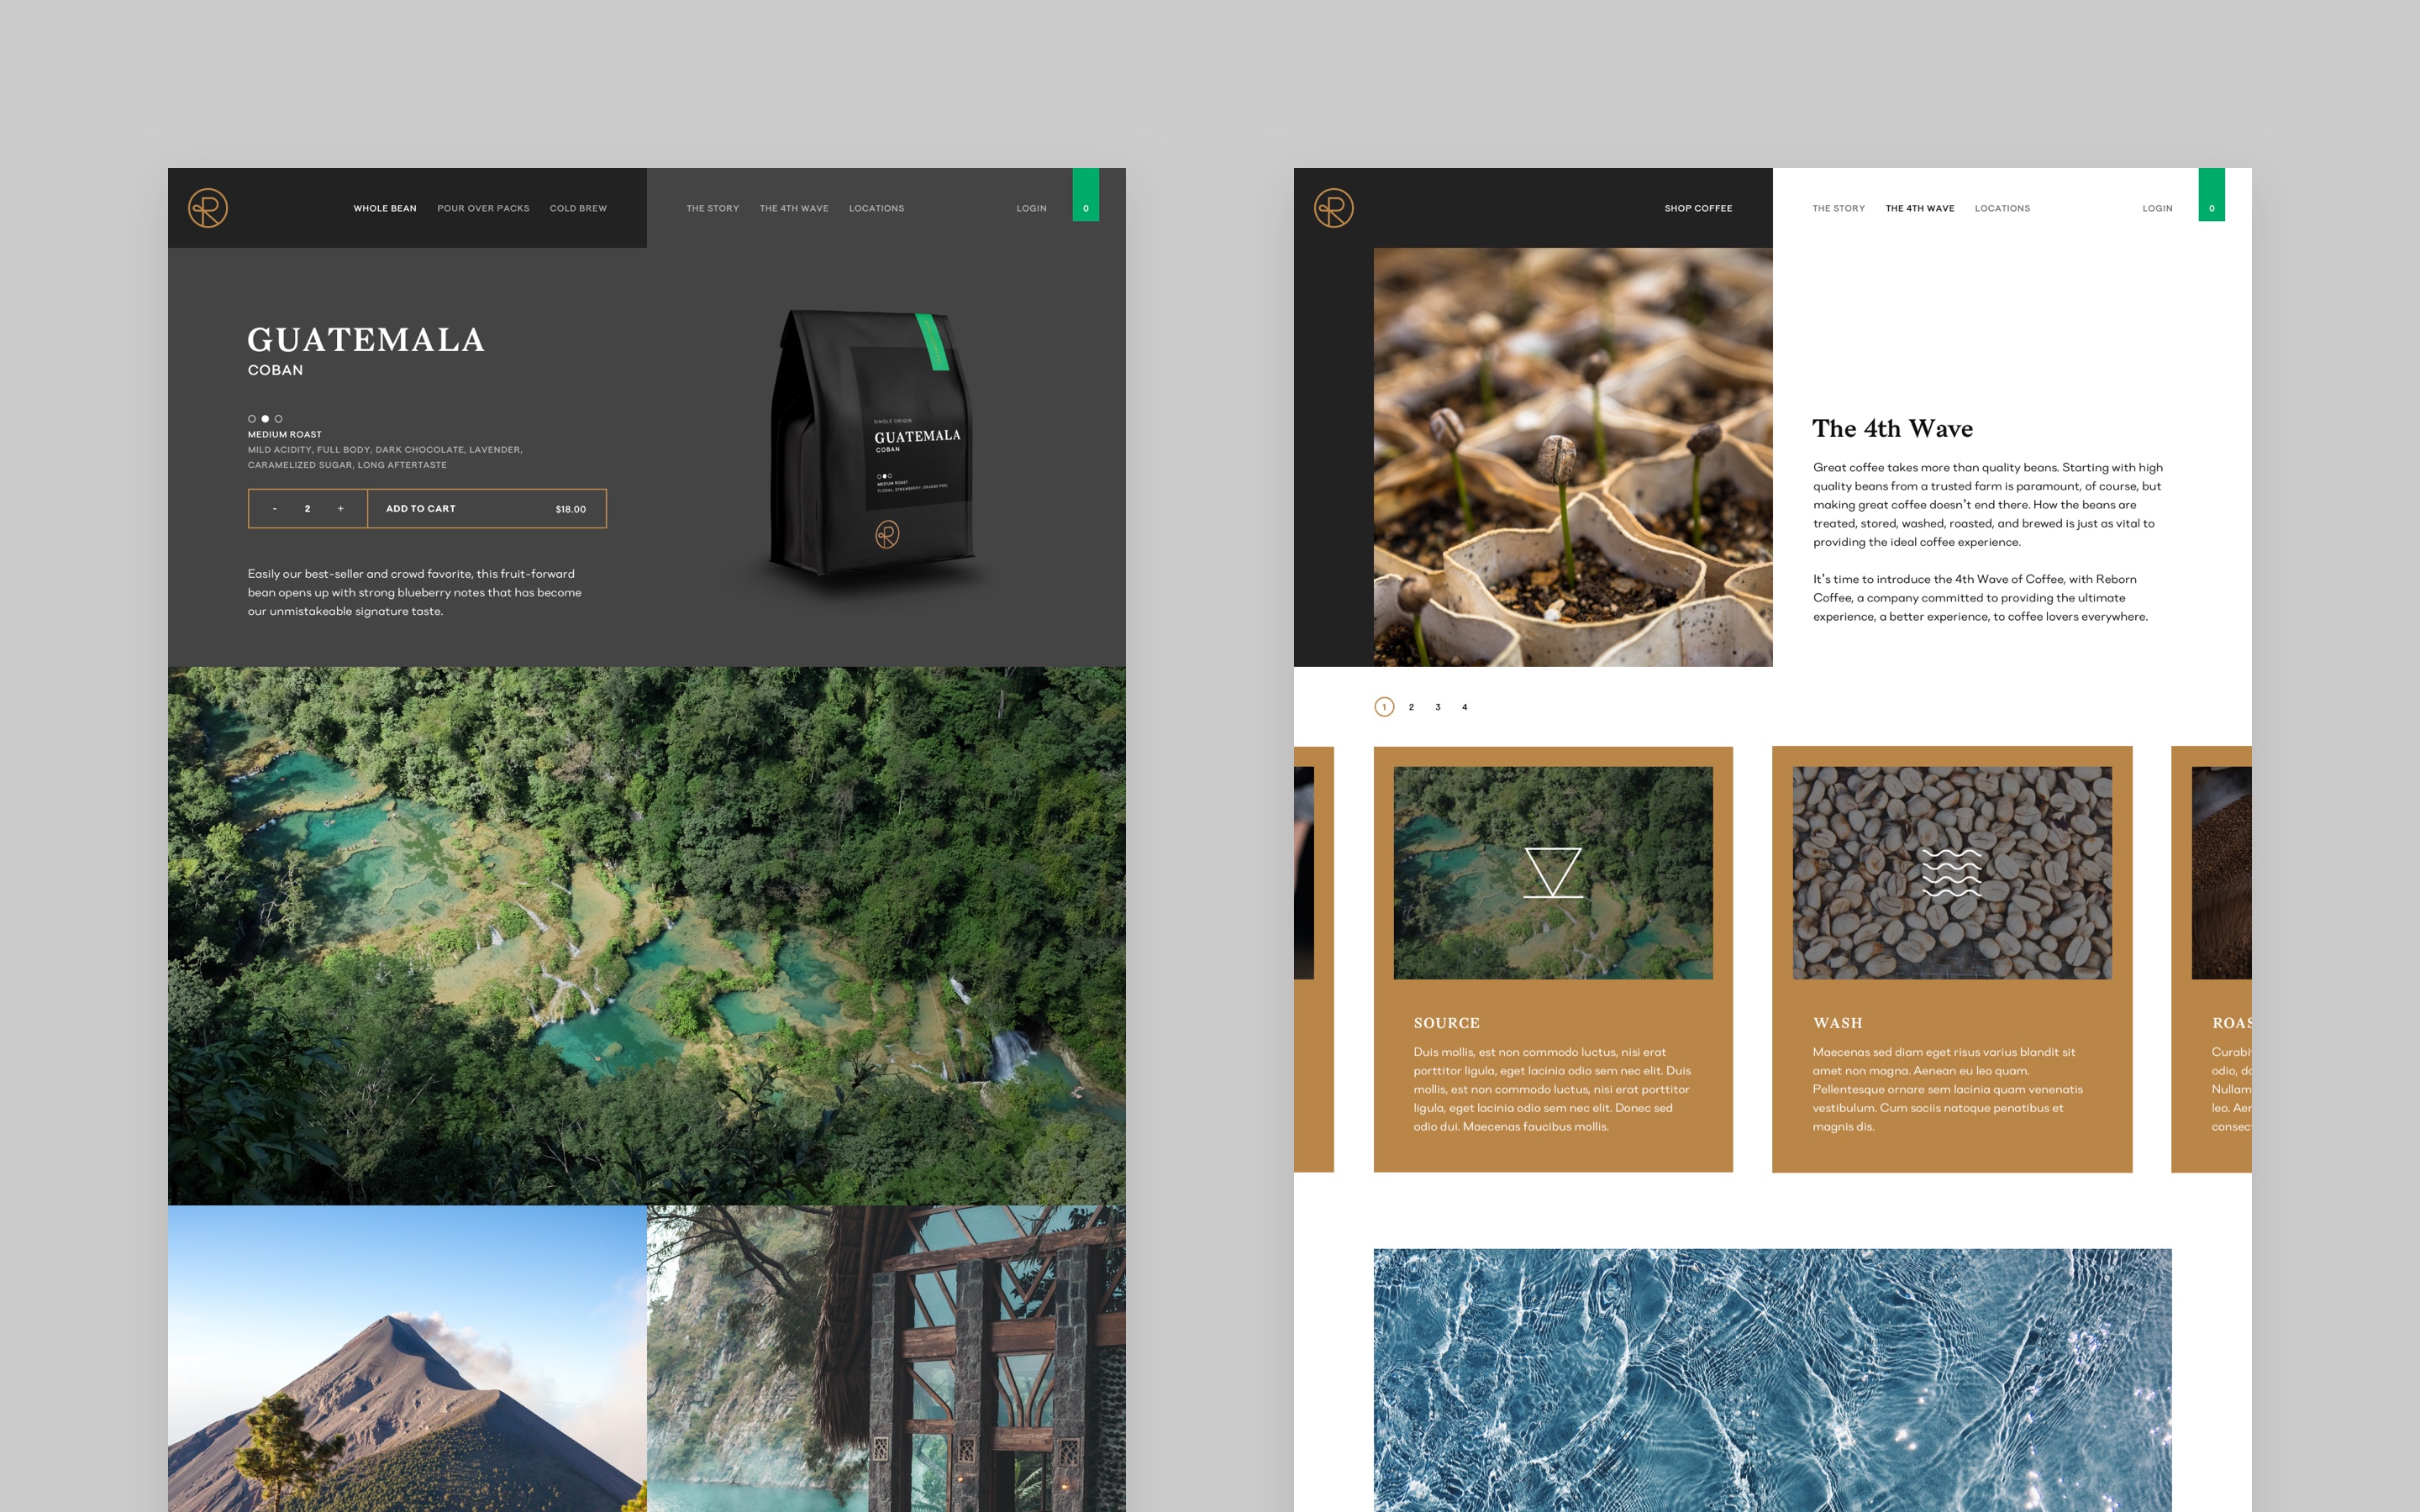Click the triangle icon on the Source card
Viewport: 2420px width, 1512px height.
1552,872
